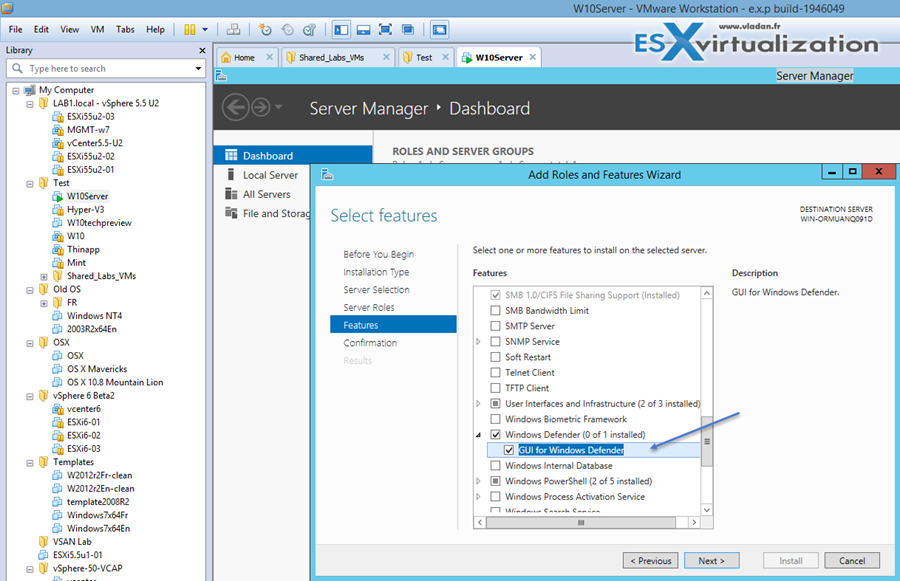Click the Library search field

pos(106,68)
